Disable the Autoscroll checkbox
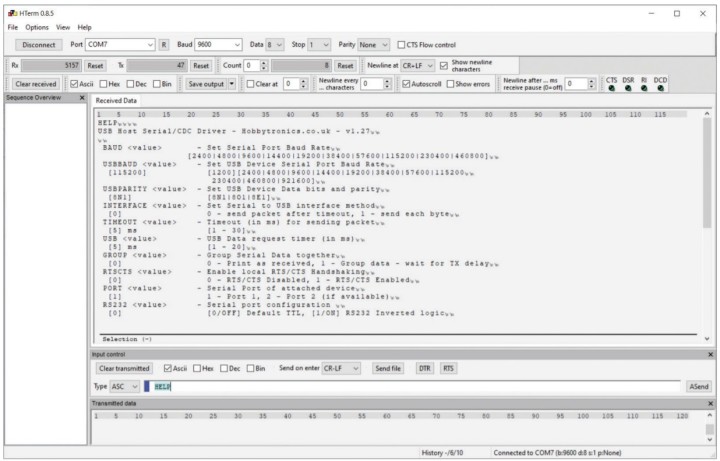Screen dimensions: 720x461 tap(406, 83)
